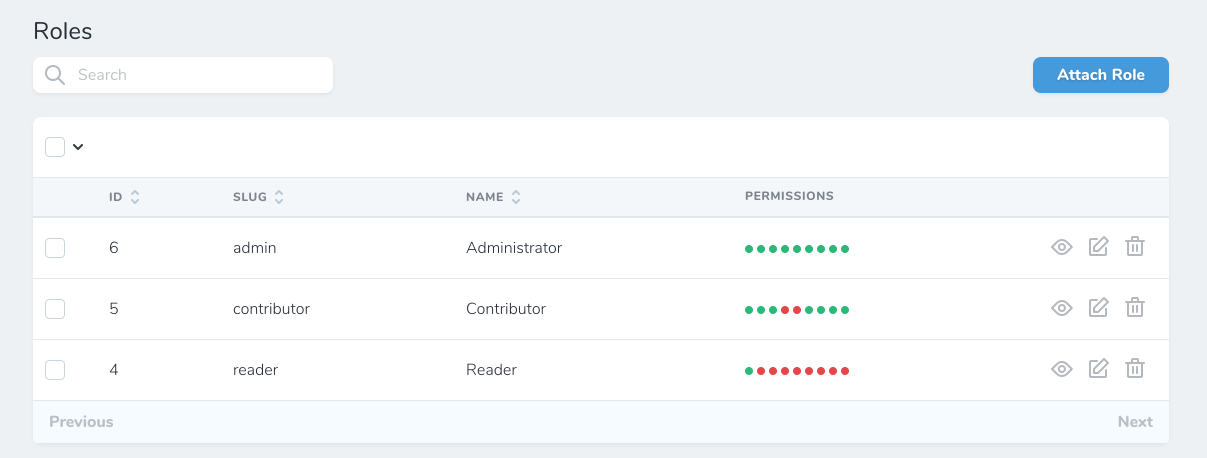Delete the contributor role
The width and height of the screenshot is (1207, 458).
coord(1135,308)
